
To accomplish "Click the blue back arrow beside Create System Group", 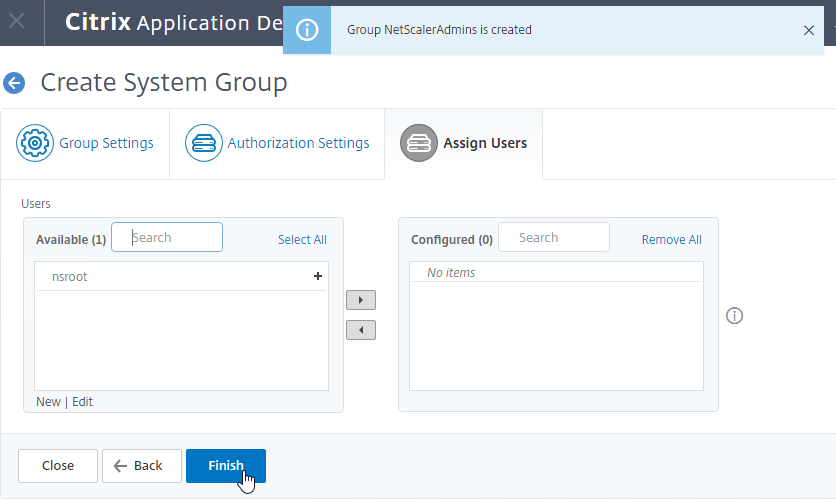I will 14,83.
